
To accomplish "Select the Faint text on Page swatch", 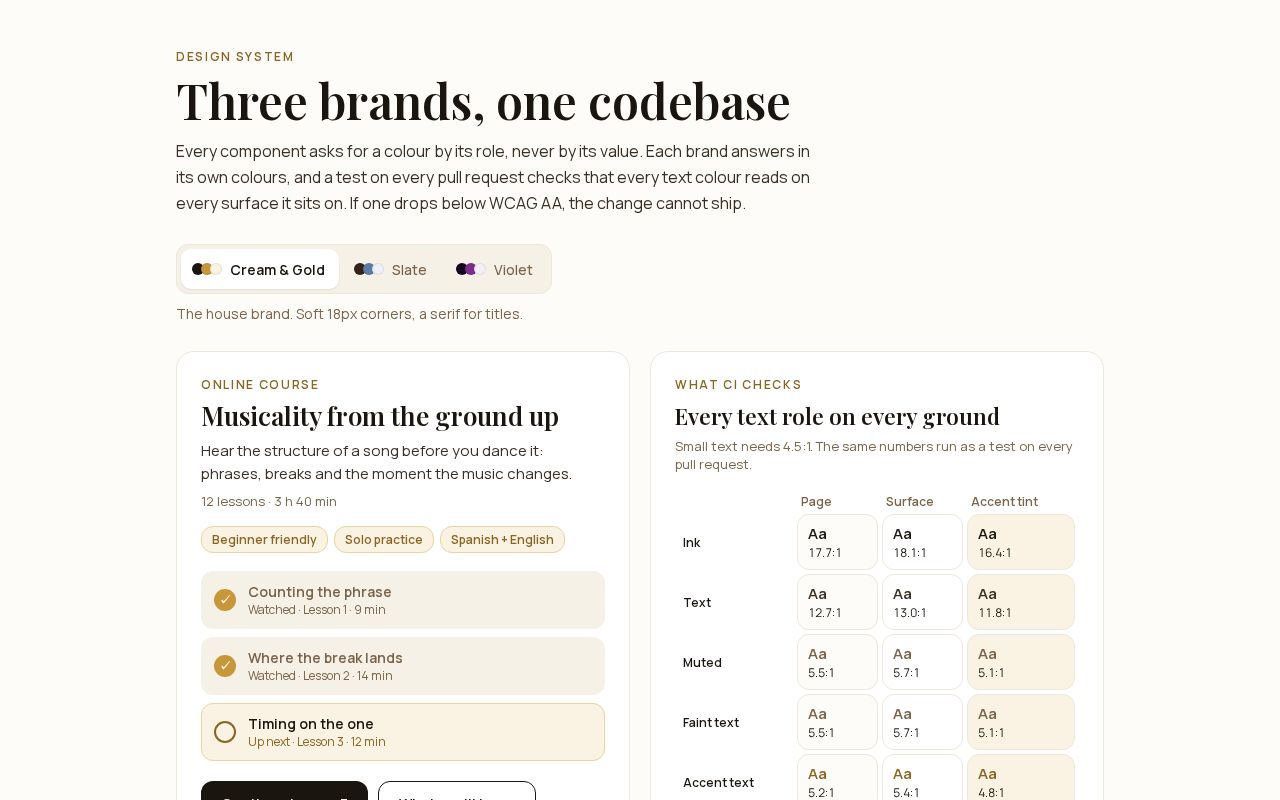I will click(837, 722).
